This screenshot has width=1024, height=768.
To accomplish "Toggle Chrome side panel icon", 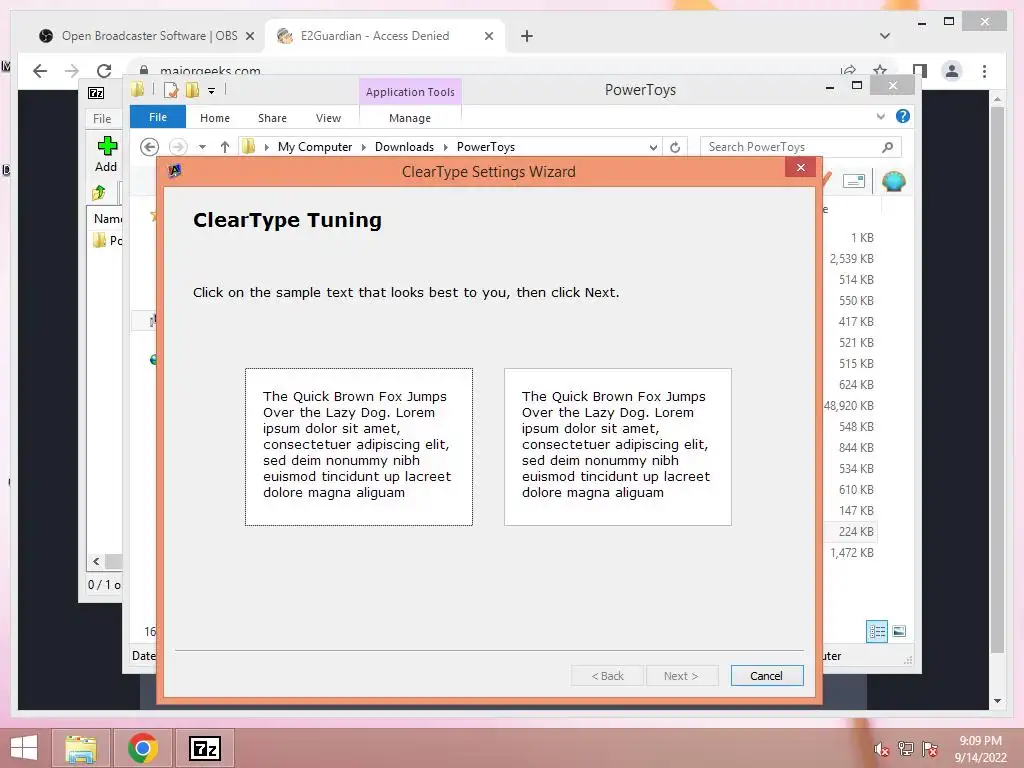I will pos(920,71).
